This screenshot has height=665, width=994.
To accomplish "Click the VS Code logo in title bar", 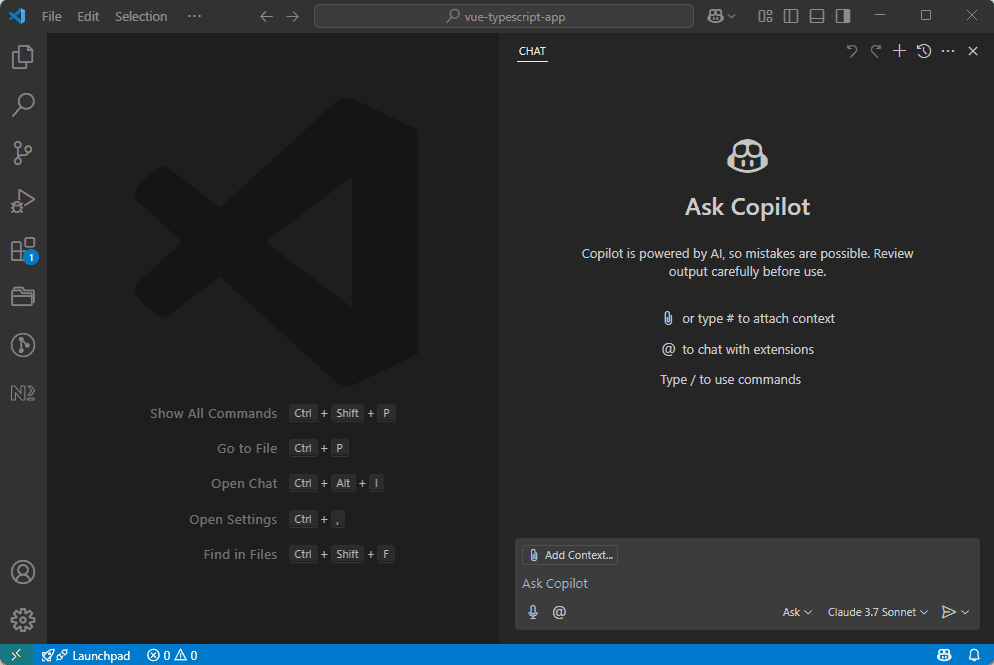I will tap(17, 16).
